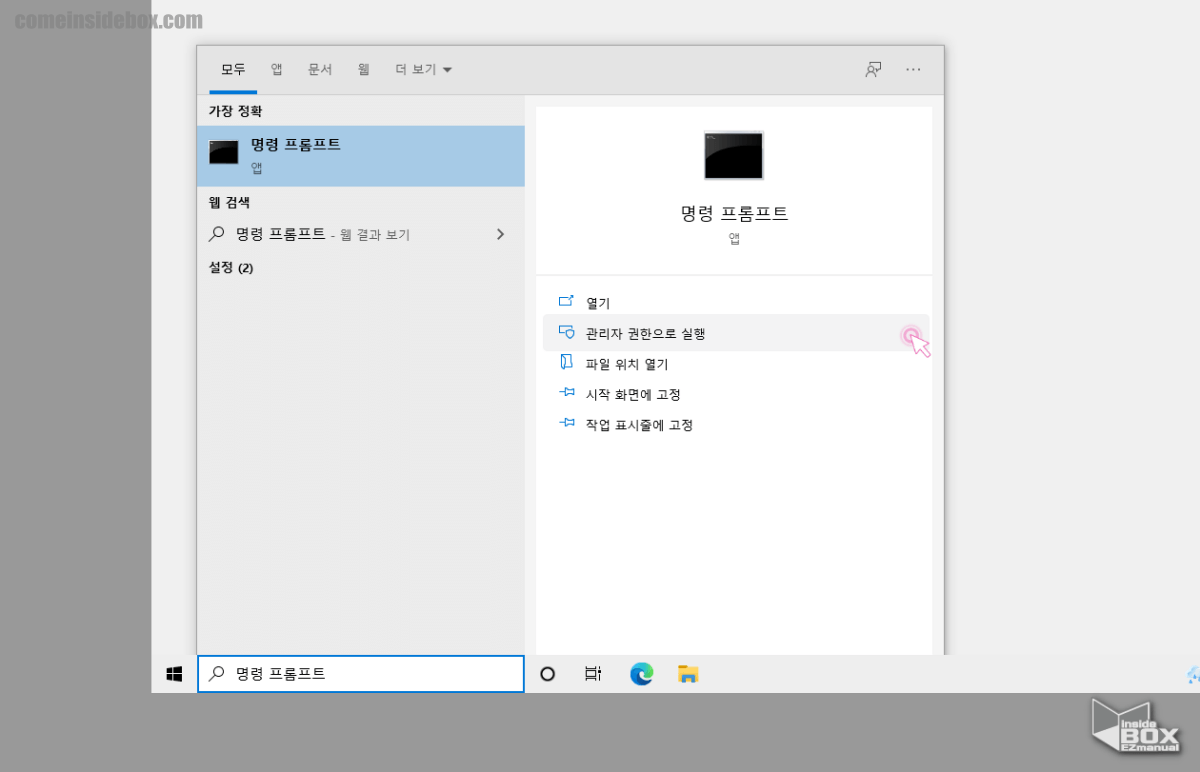Click the 명령 프롬프트 icon in results list
Viewport: 1200px width, 772px height.
point(223,152)
